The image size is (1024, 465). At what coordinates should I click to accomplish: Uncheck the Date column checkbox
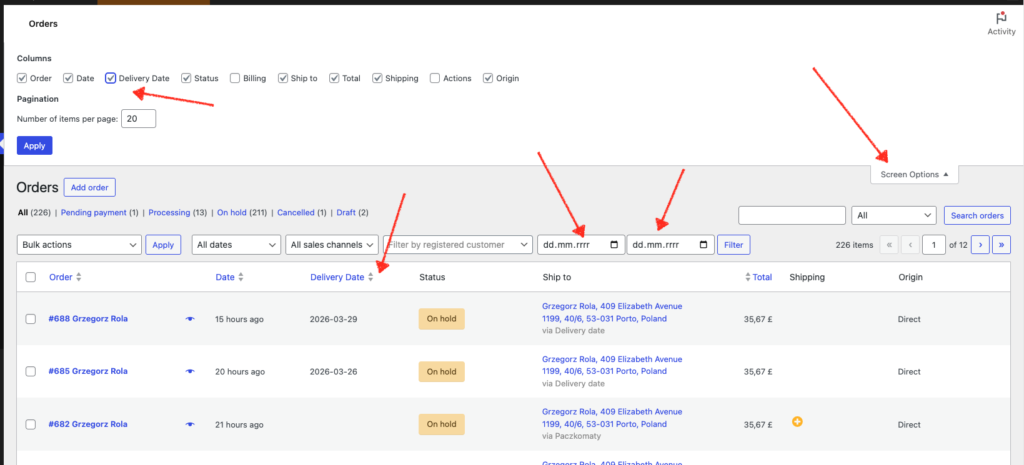coord(68,78)
